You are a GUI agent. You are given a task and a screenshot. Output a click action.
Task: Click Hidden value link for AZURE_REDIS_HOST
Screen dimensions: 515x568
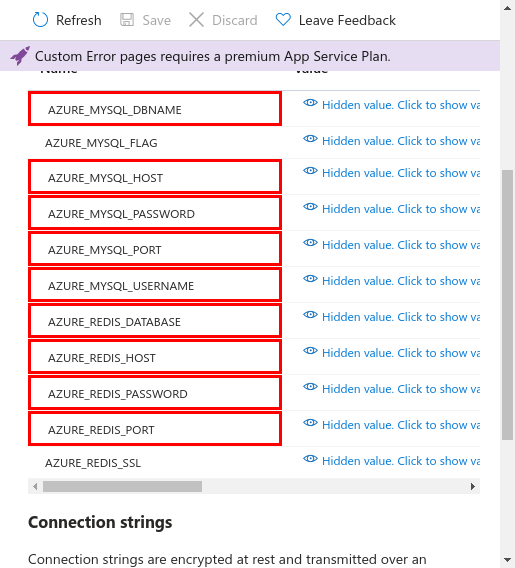click(x=401, y=353)
